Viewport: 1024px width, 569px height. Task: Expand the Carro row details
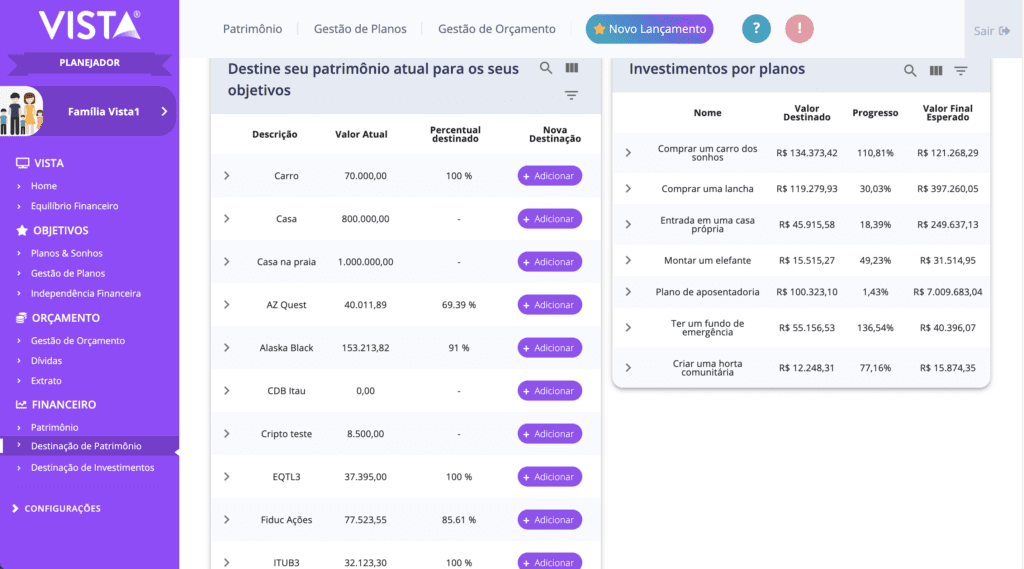click(x=227, y=176)
